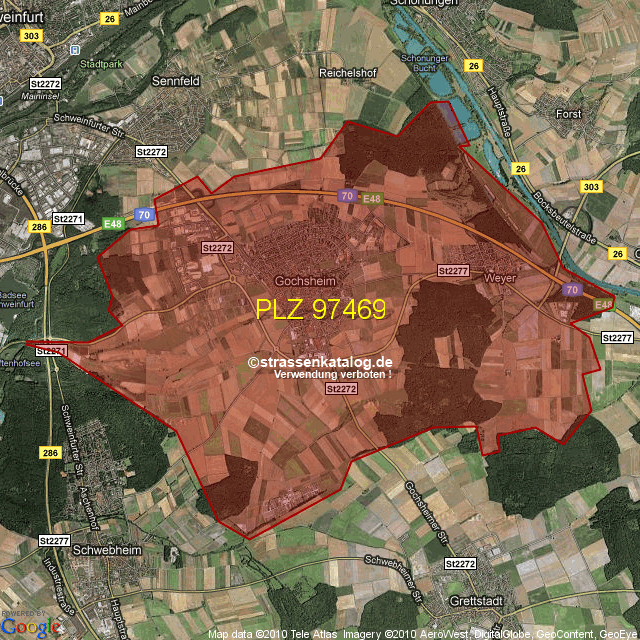Select the 303 road shield below Forst
The image size is (640, 640).
(x=591, y=187)
